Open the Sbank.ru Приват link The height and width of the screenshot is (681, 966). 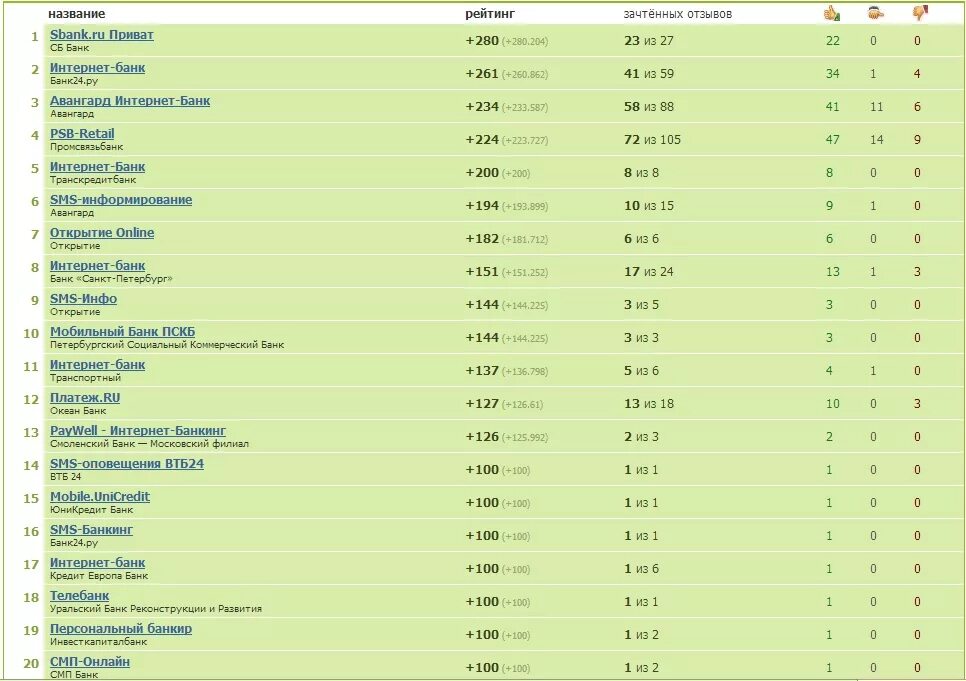click(102, 35)
